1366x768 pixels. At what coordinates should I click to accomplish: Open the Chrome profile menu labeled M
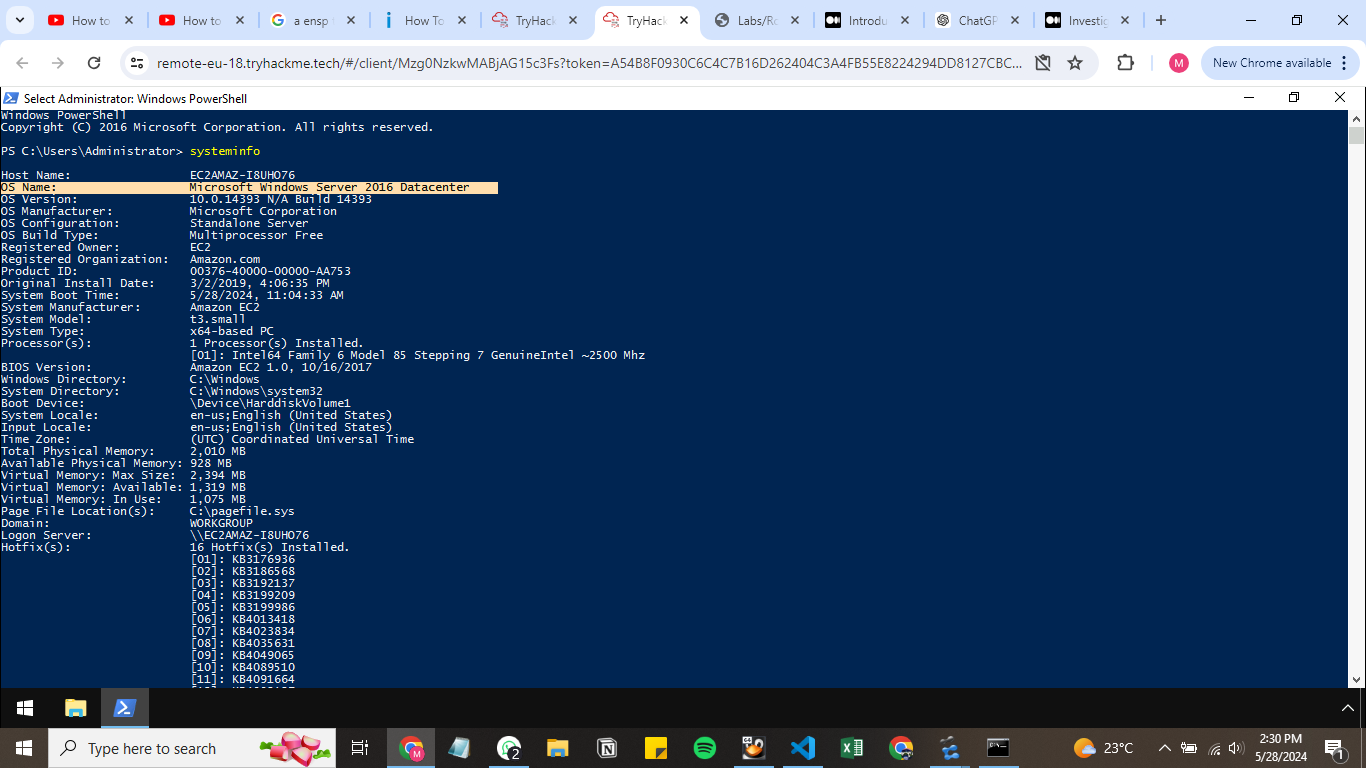1178,62
